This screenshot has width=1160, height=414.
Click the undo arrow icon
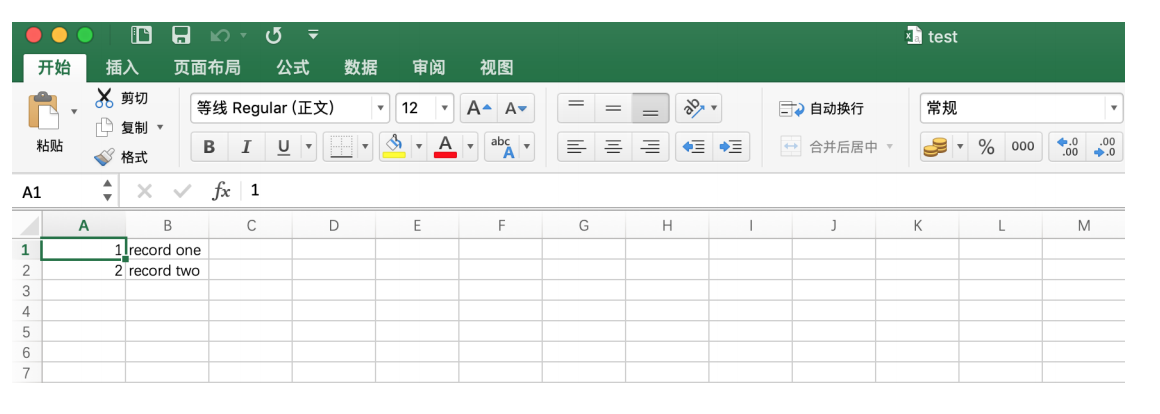[x=220, y=35]
